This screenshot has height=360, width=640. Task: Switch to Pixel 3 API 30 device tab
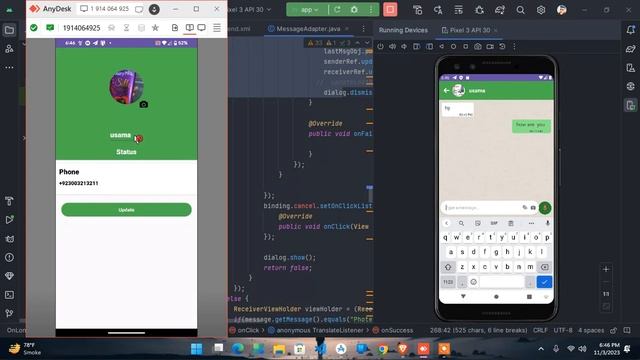469,30
